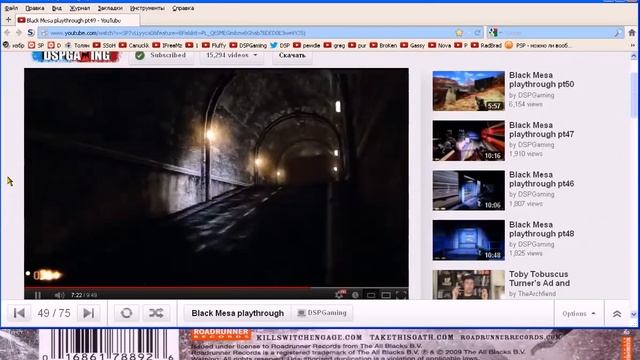This screenshot has width=640, height=360.
Task: Open the Black Mesa playthrough pt48 thumbnail
Action: coord(469,240)
